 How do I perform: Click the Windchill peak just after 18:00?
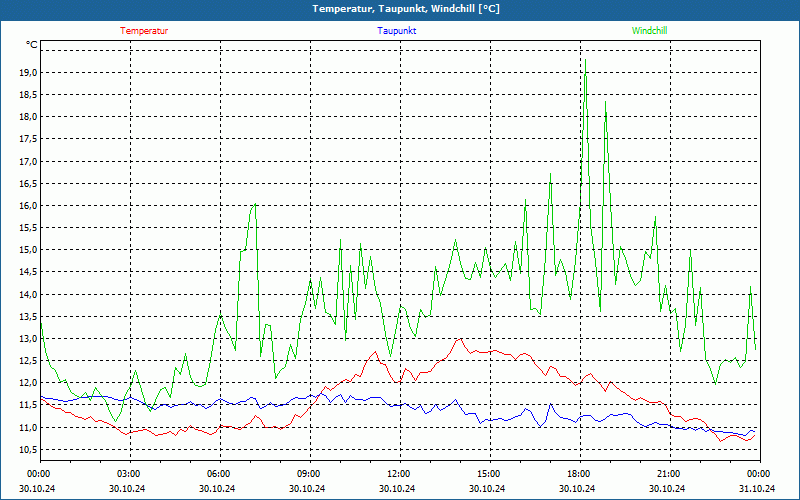pos(585,61)
